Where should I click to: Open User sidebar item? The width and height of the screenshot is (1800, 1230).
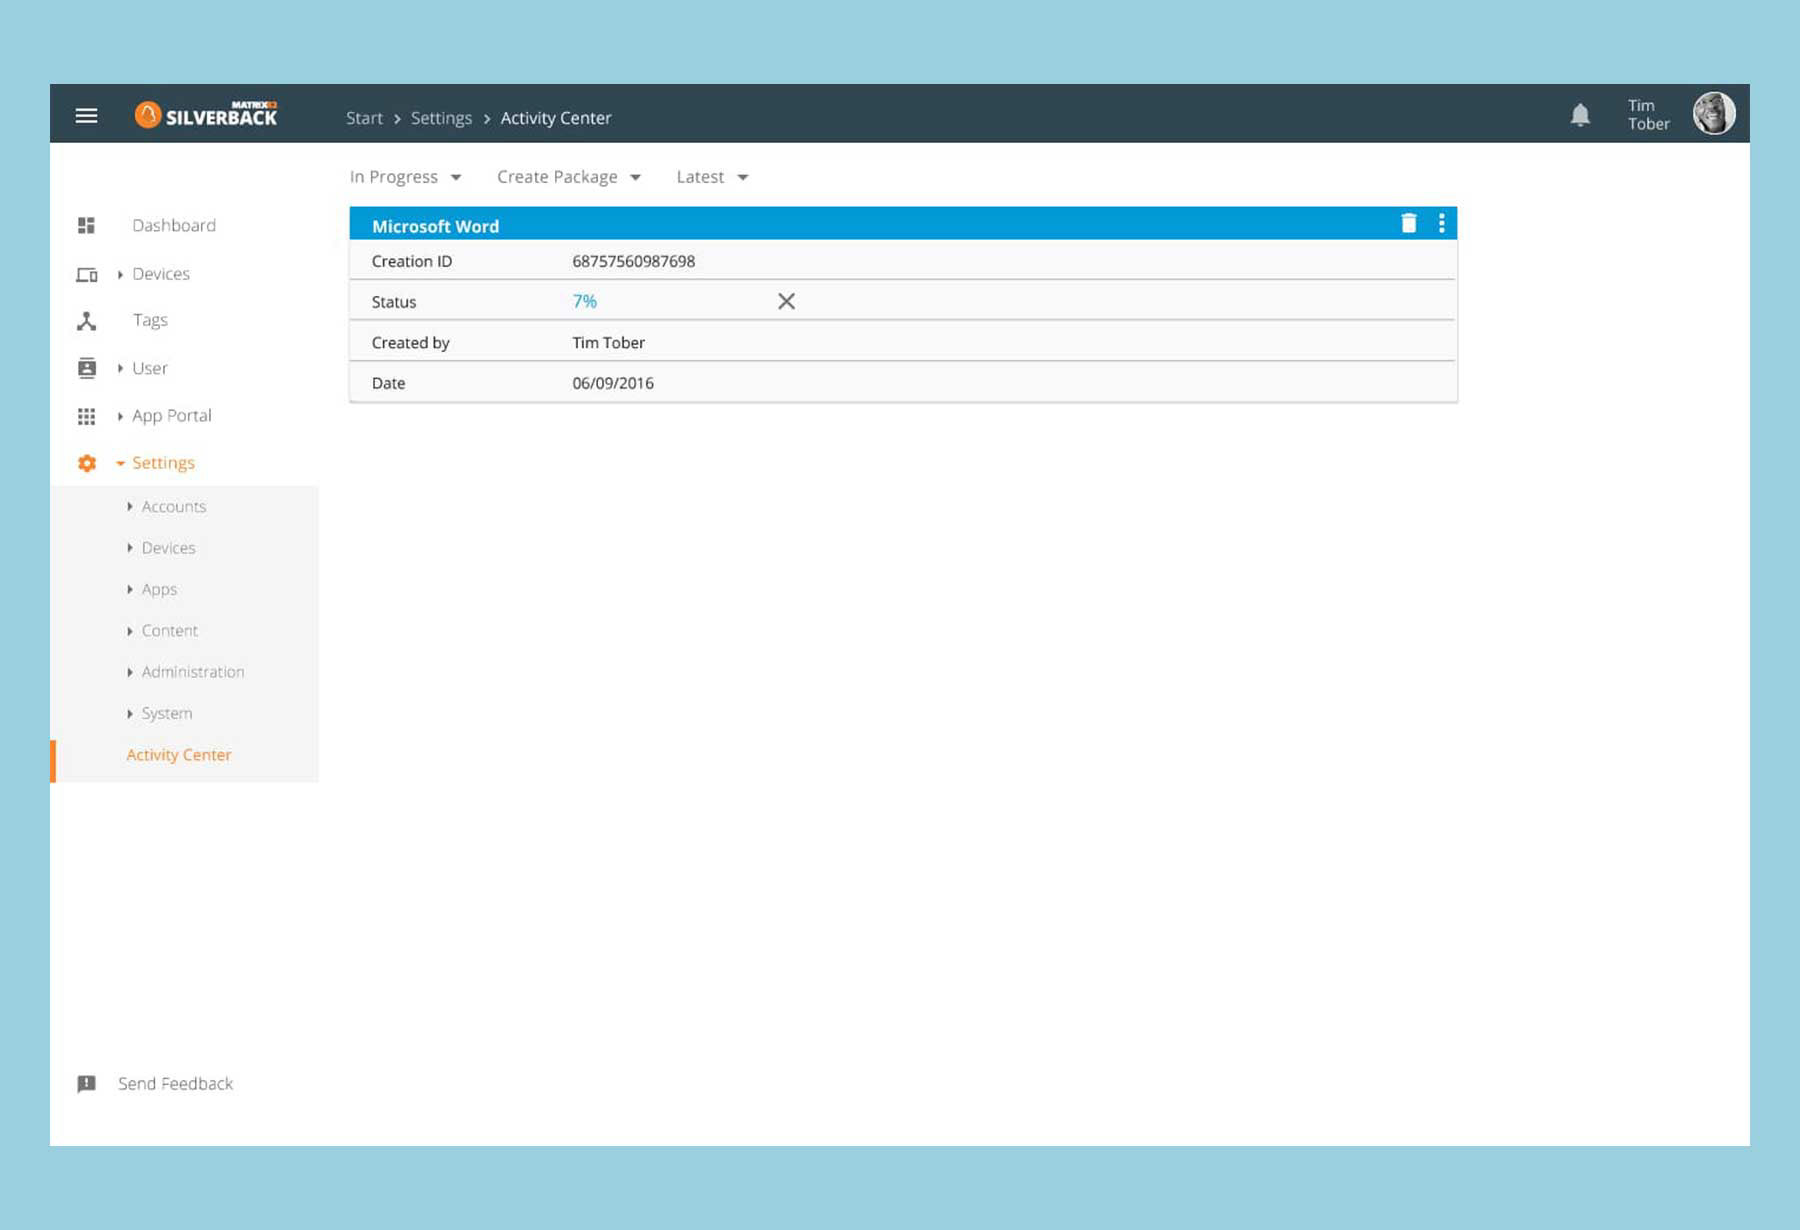(150, 368)
